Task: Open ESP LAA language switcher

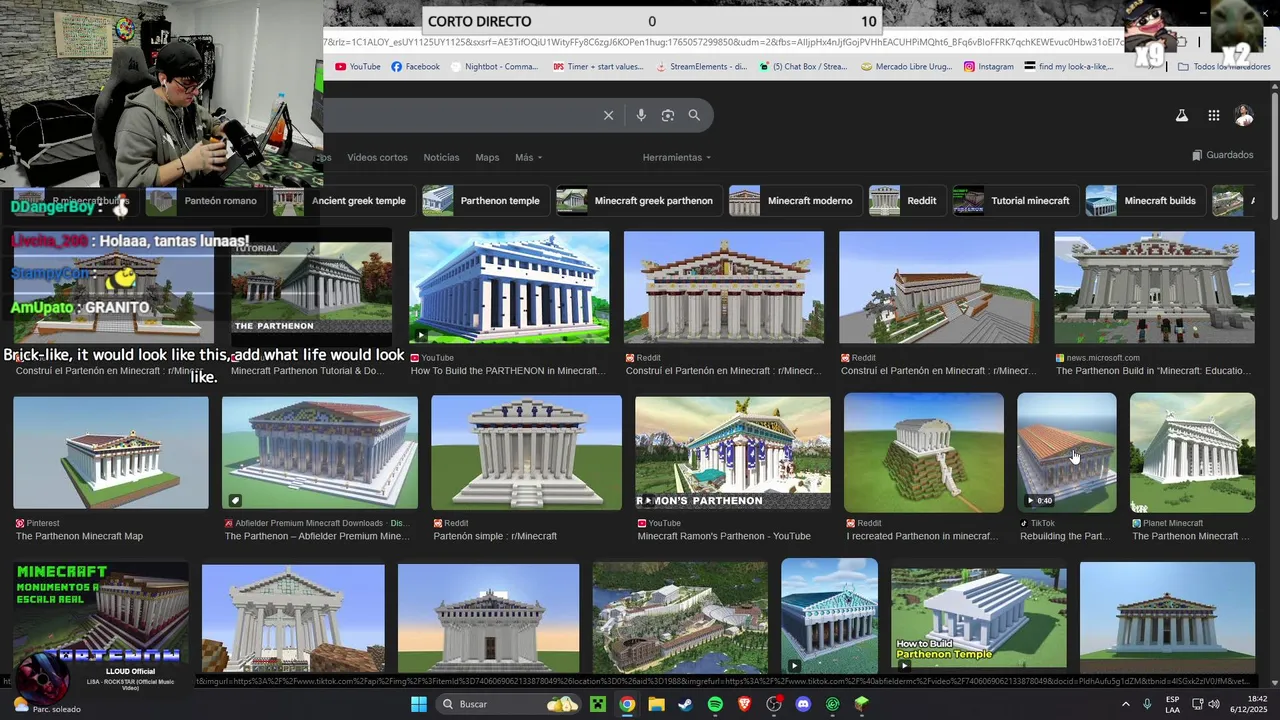Action: 1172,704
